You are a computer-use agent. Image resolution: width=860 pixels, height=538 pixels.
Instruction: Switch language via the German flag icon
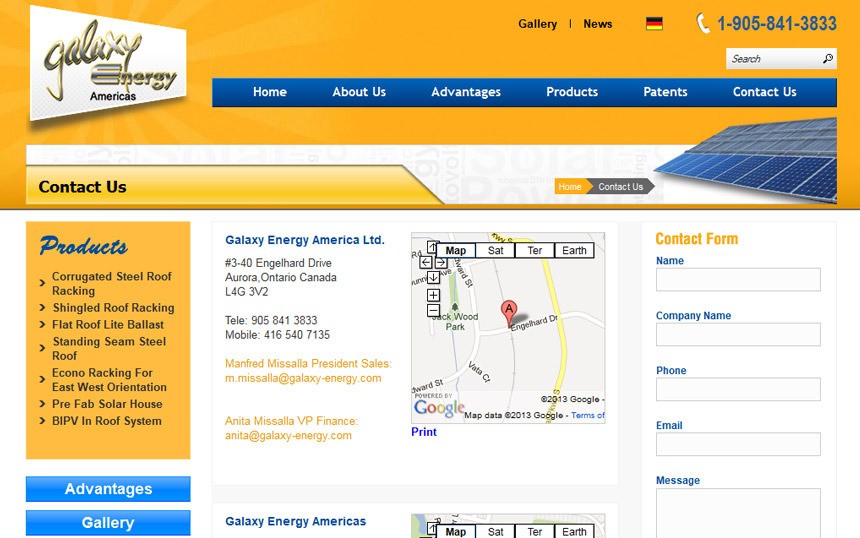point(654,24)
